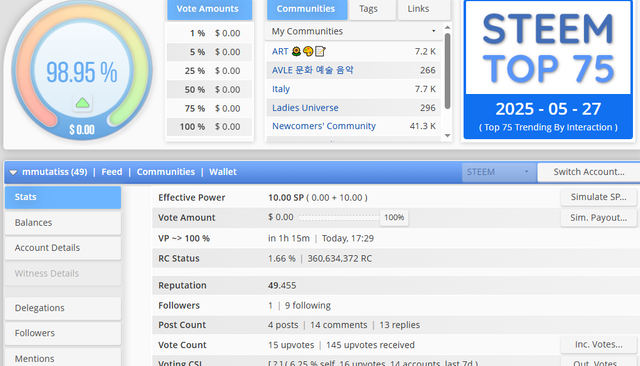Open the Communities link in account bar
Viewport: 640px width, 366px height.
point(166,172)
